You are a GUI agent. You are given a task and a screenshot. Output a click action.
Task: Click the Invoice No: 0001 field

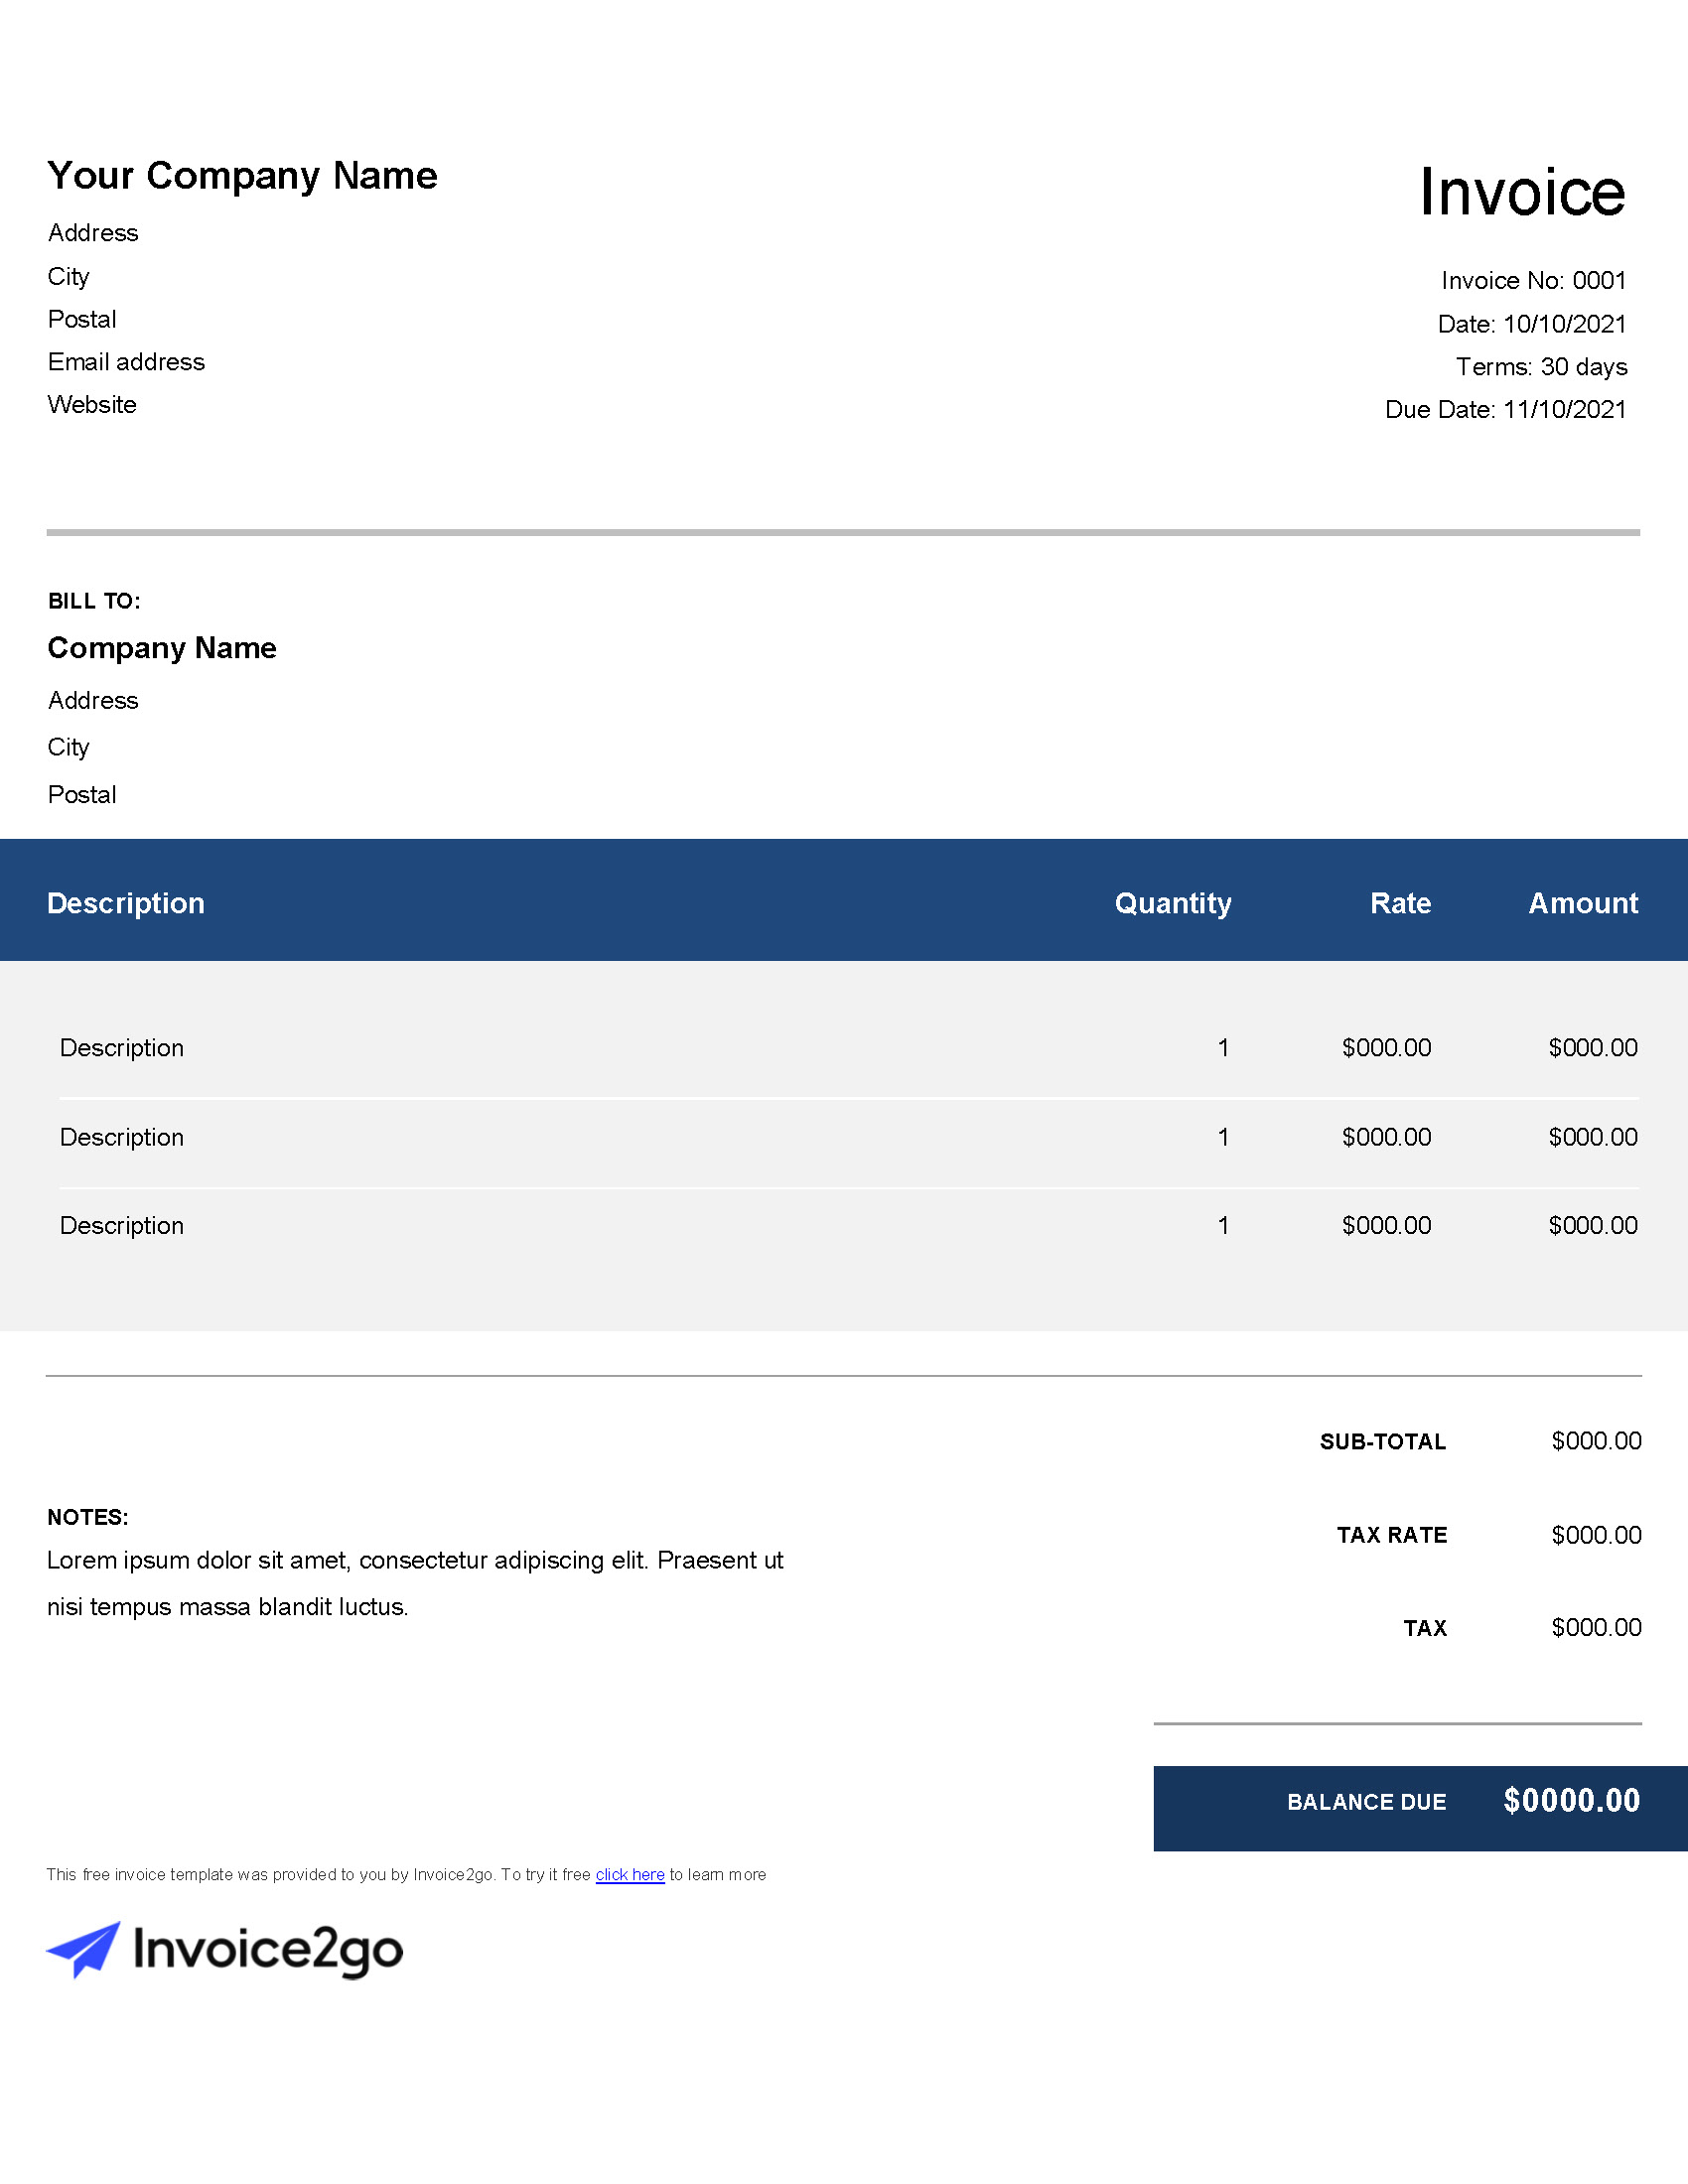coord(1533,281)
